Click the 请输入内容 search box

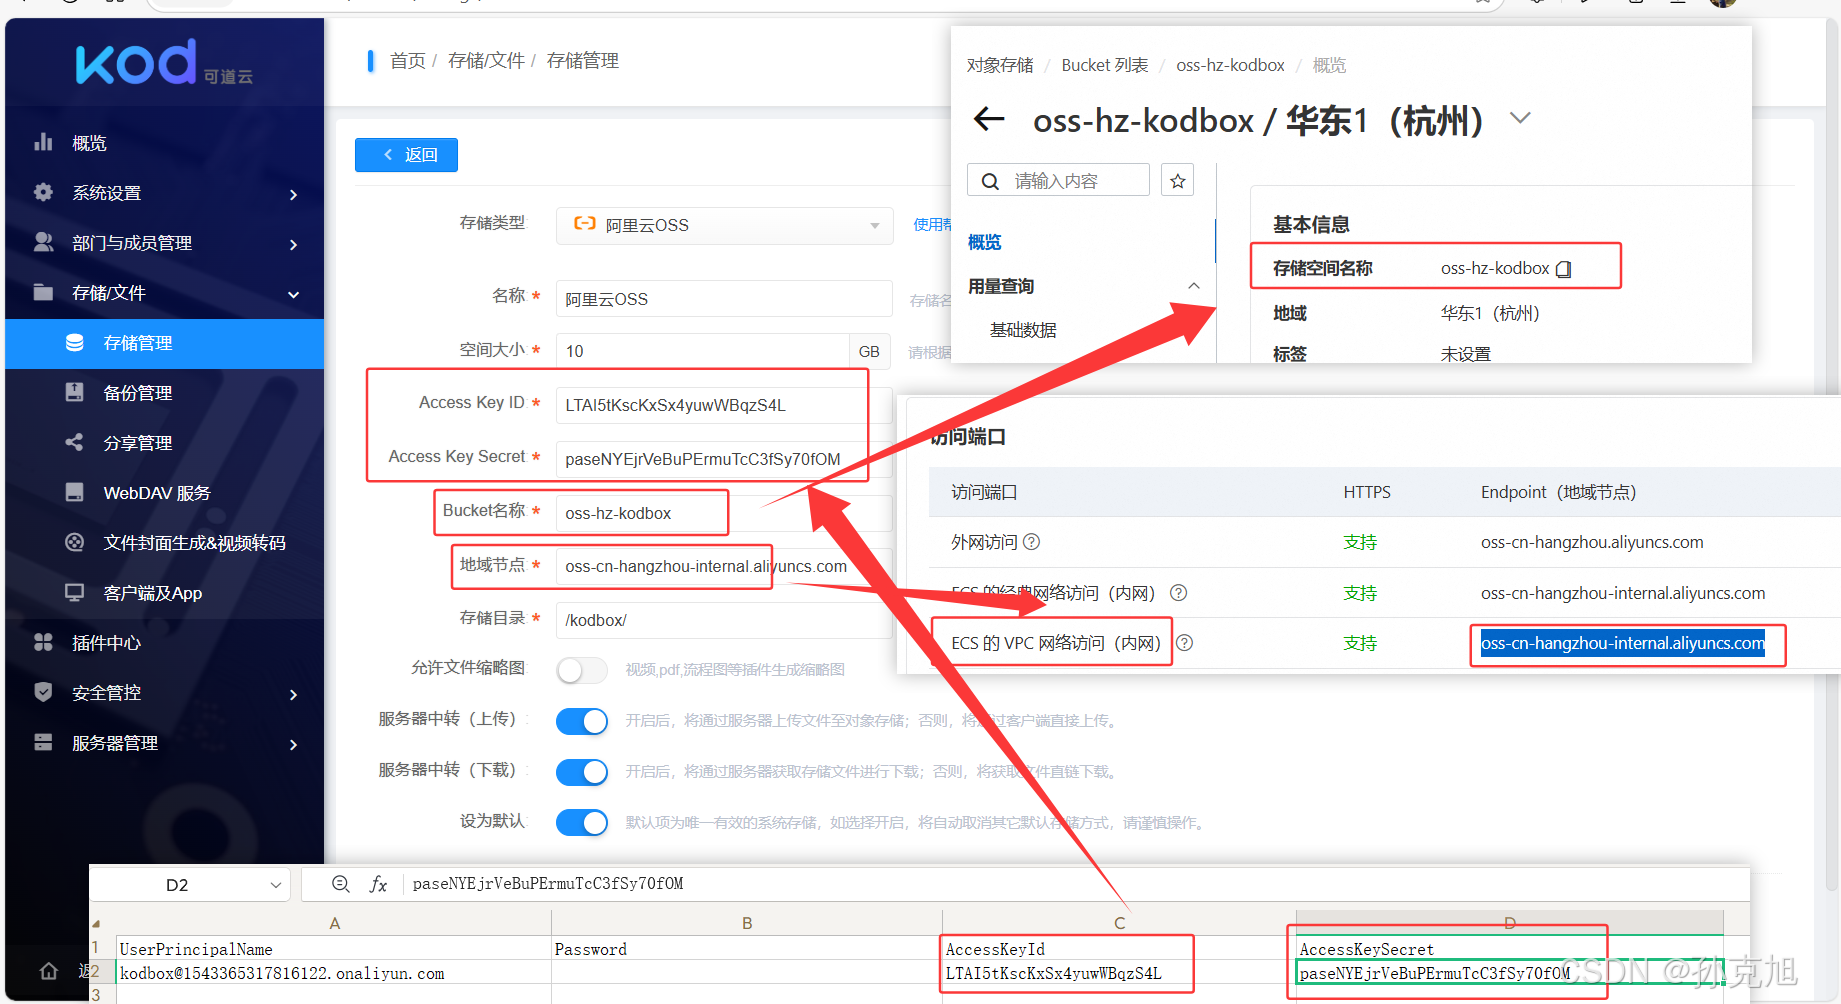[x=1058, y=181]
